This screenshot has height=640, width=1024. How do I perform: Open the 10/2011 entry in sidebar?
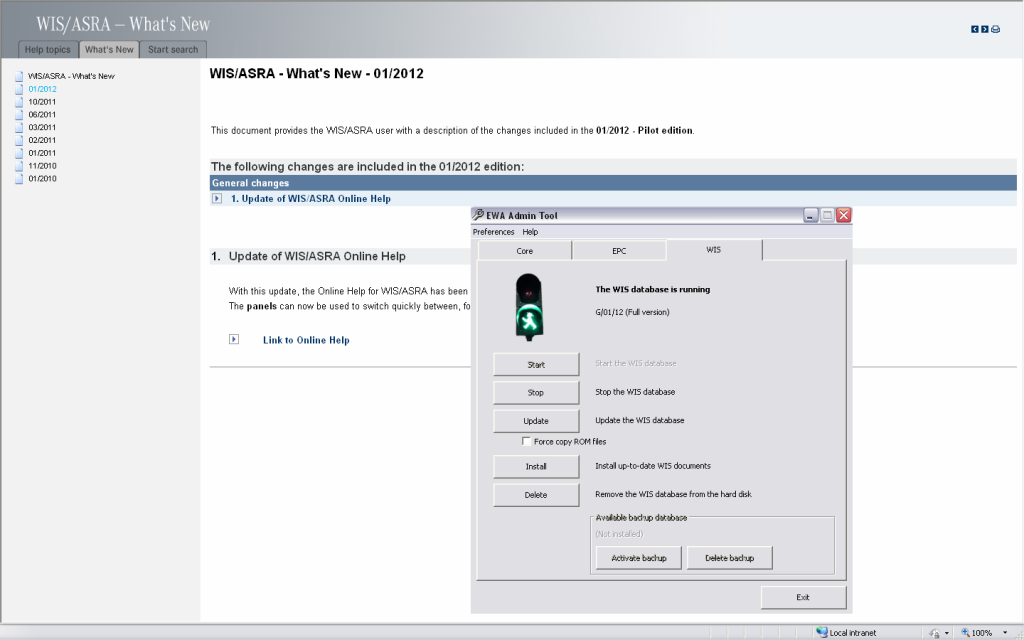(42, 102)
